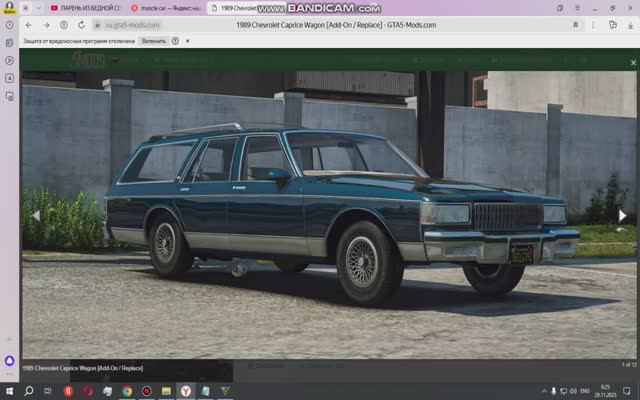640x400 pixels.
Task: Go back to the previous page
Action: 29,25
